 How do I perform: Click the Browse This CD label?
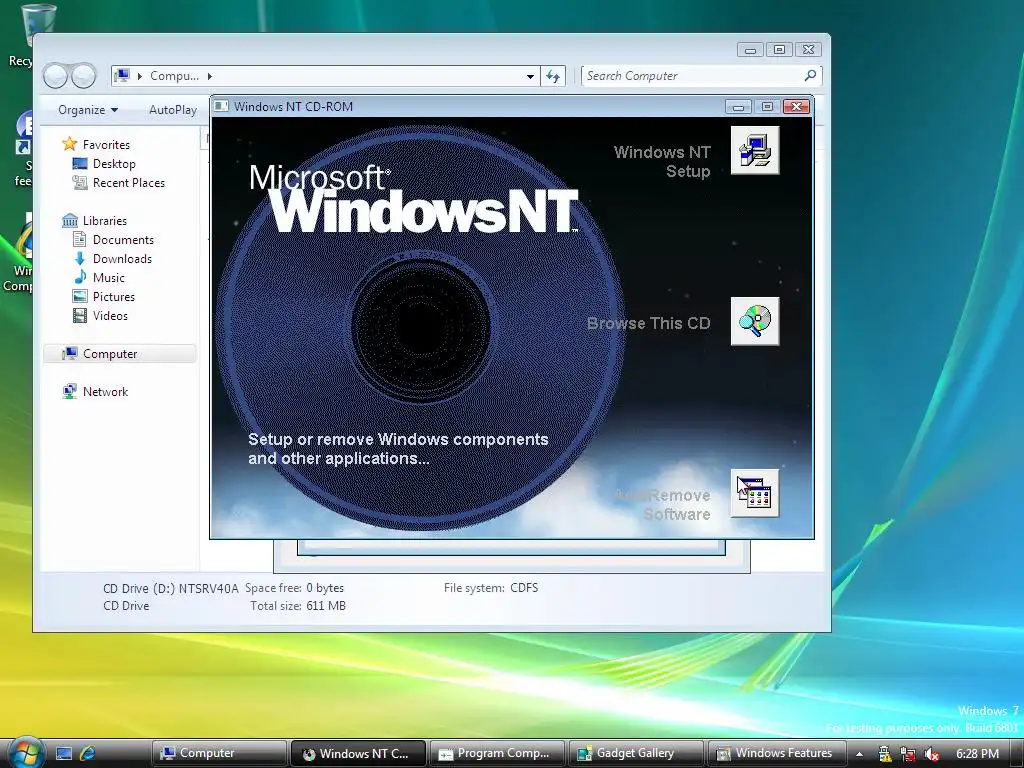(648, 323)
